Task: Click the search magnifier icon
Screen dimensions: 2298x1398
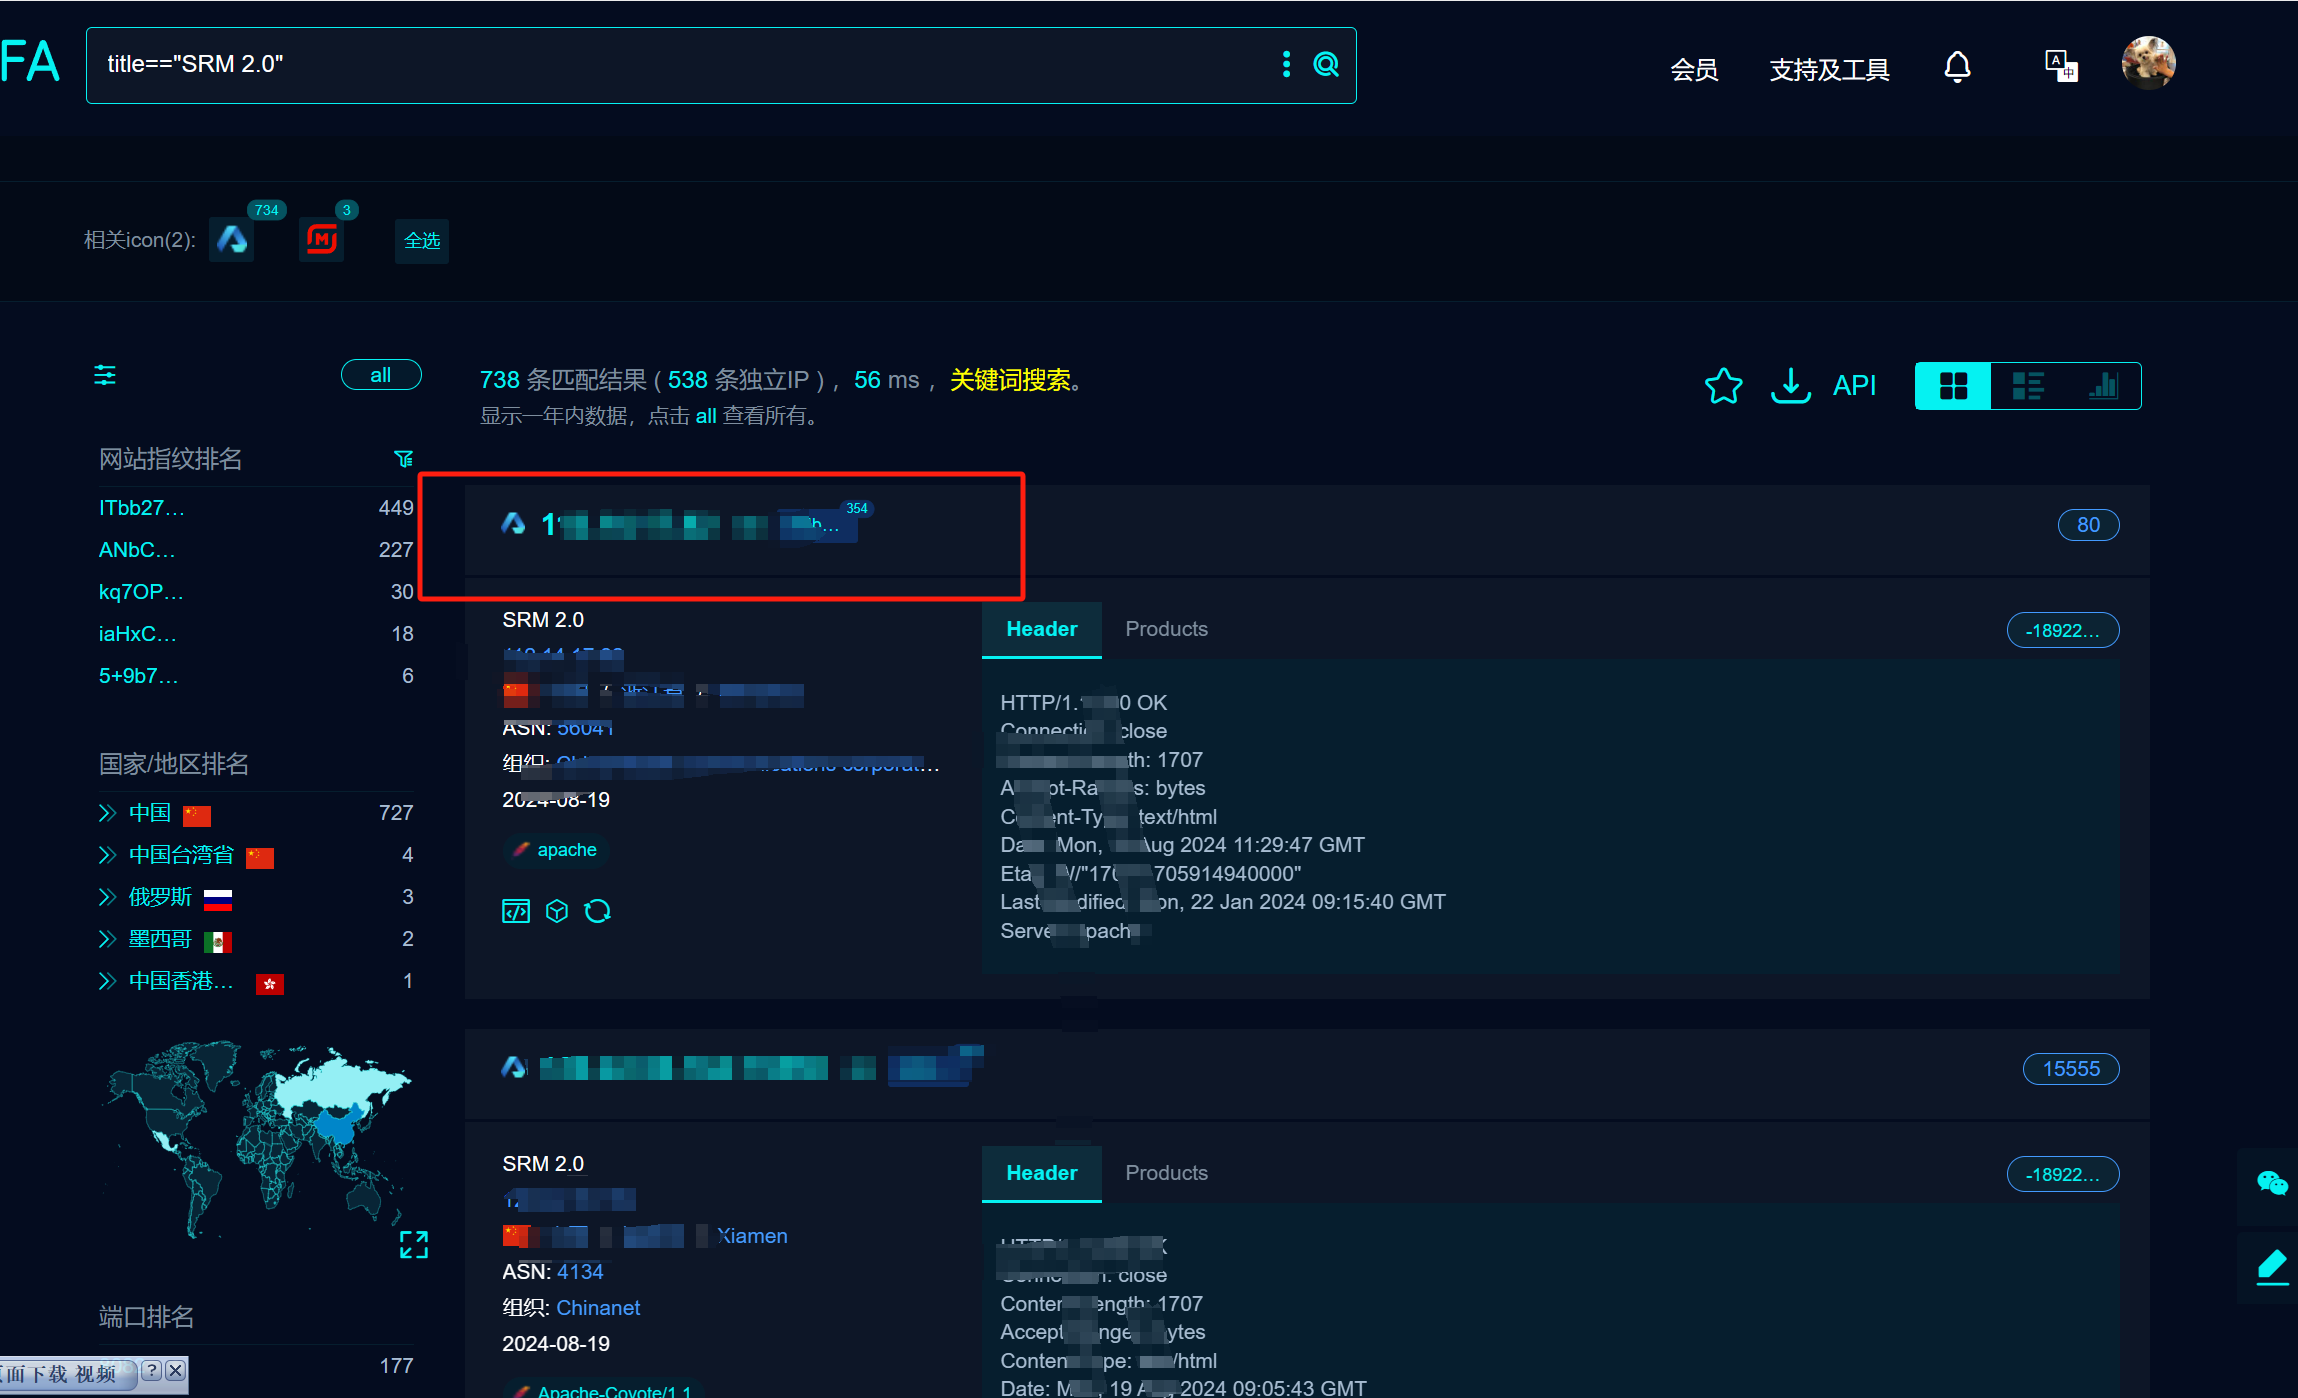Action: coord(1326,65)
